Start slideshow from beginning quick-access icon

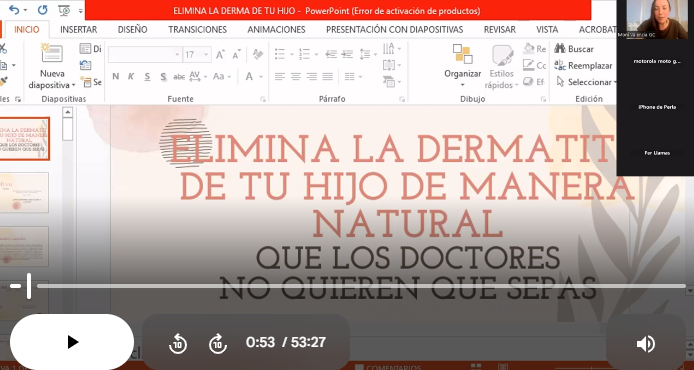pyautogui.click(x=64, y=10)
